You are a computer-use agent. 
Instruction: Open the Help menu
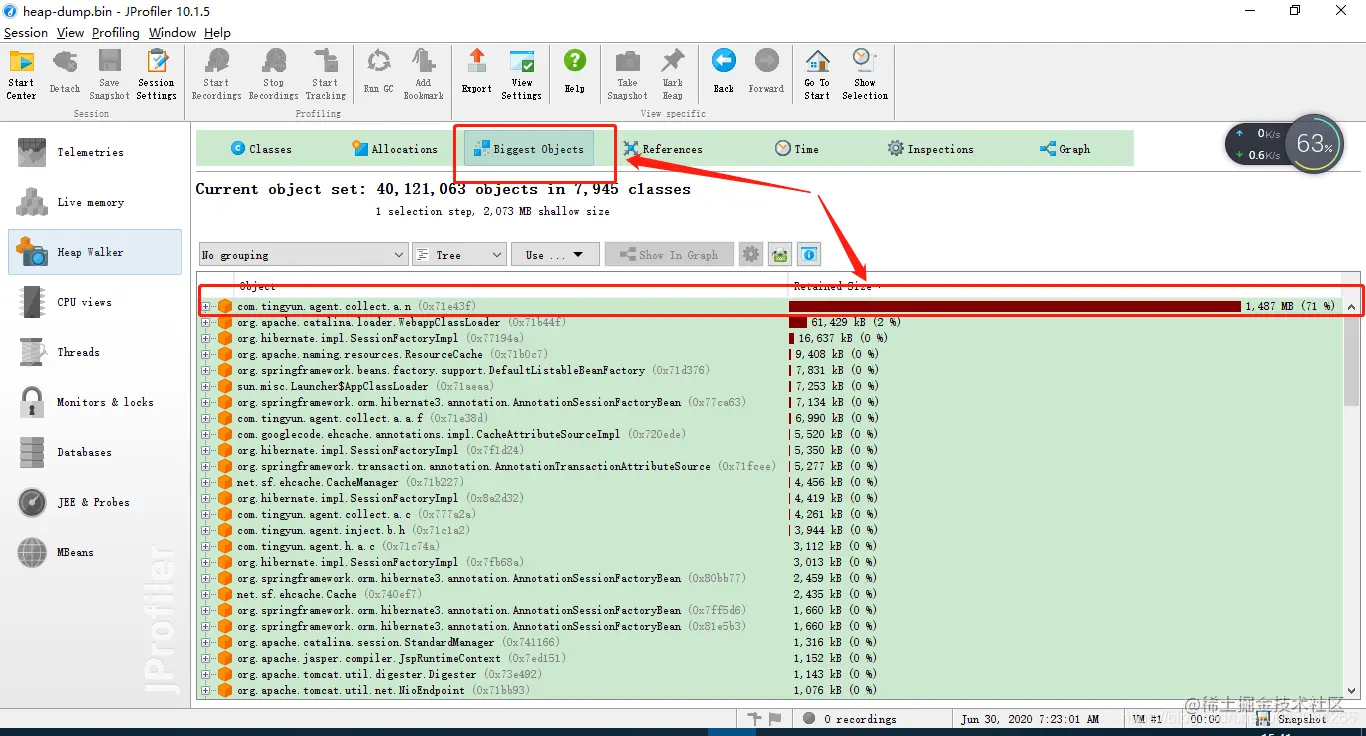(217, 32)
